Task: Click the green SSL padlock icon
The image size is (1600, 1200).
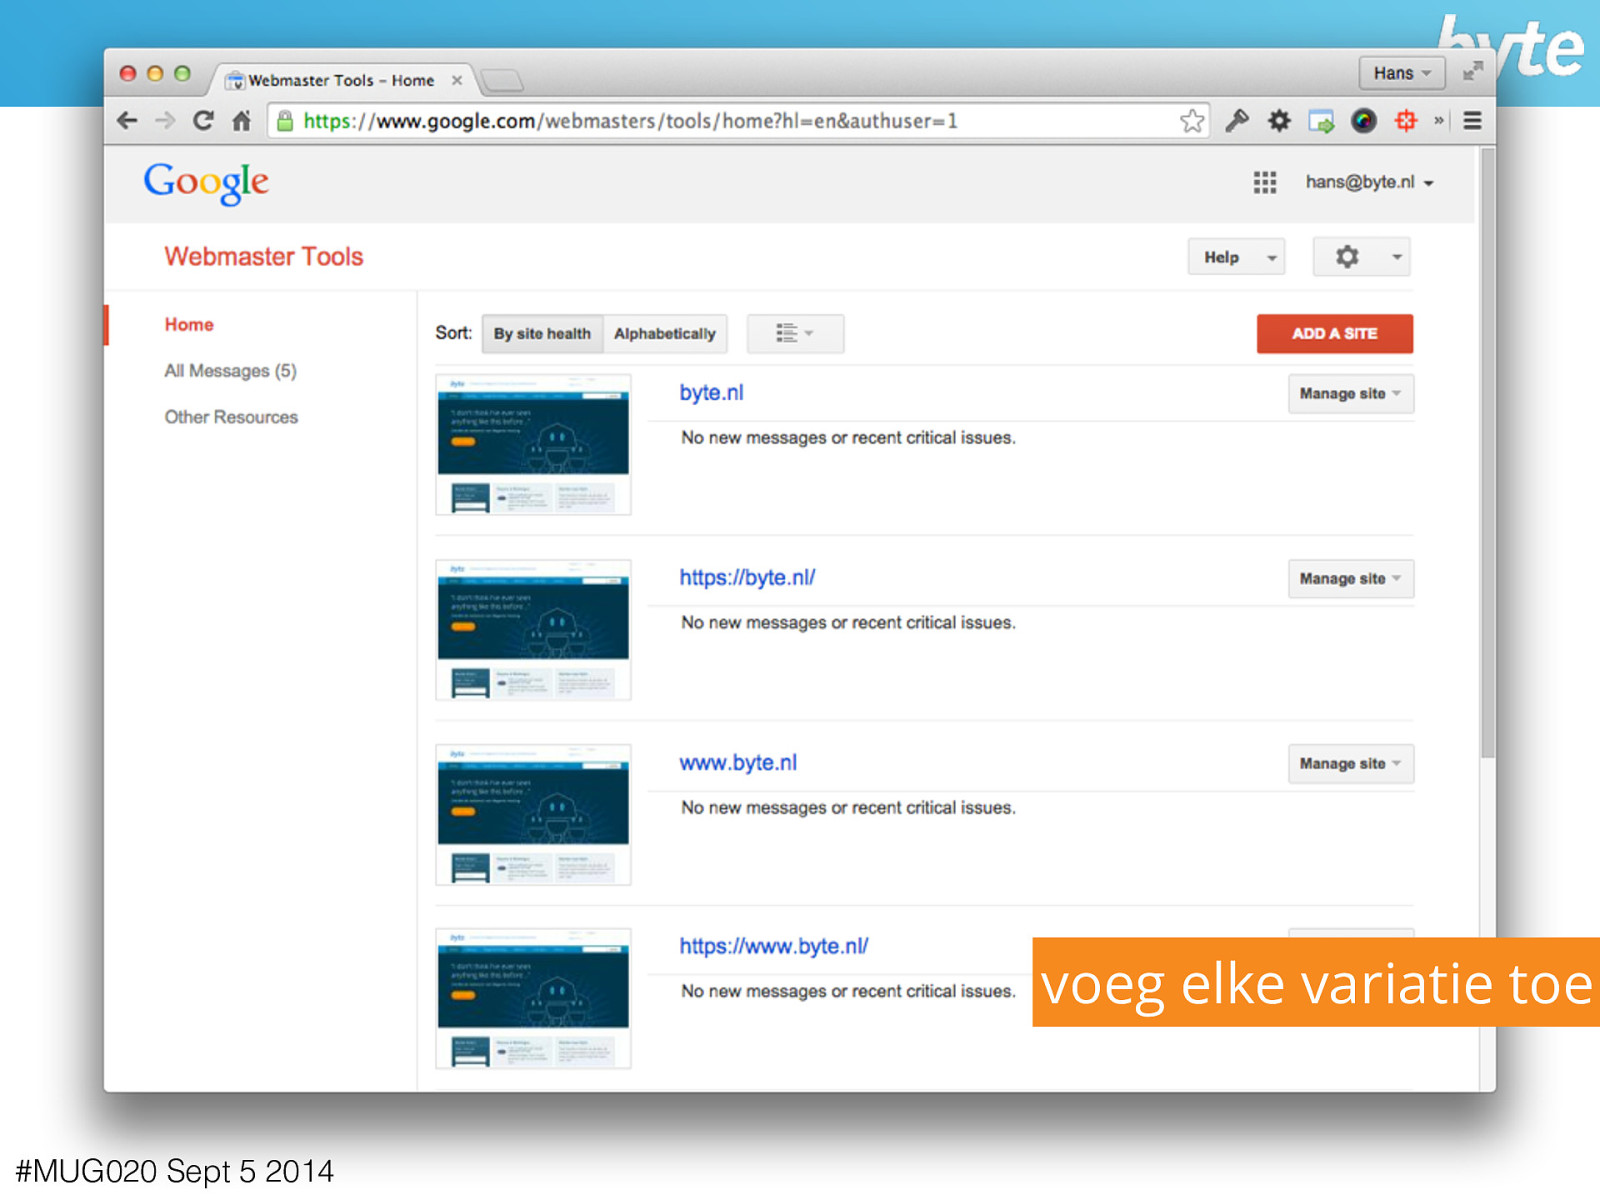Action: click(x=285, y=121)
